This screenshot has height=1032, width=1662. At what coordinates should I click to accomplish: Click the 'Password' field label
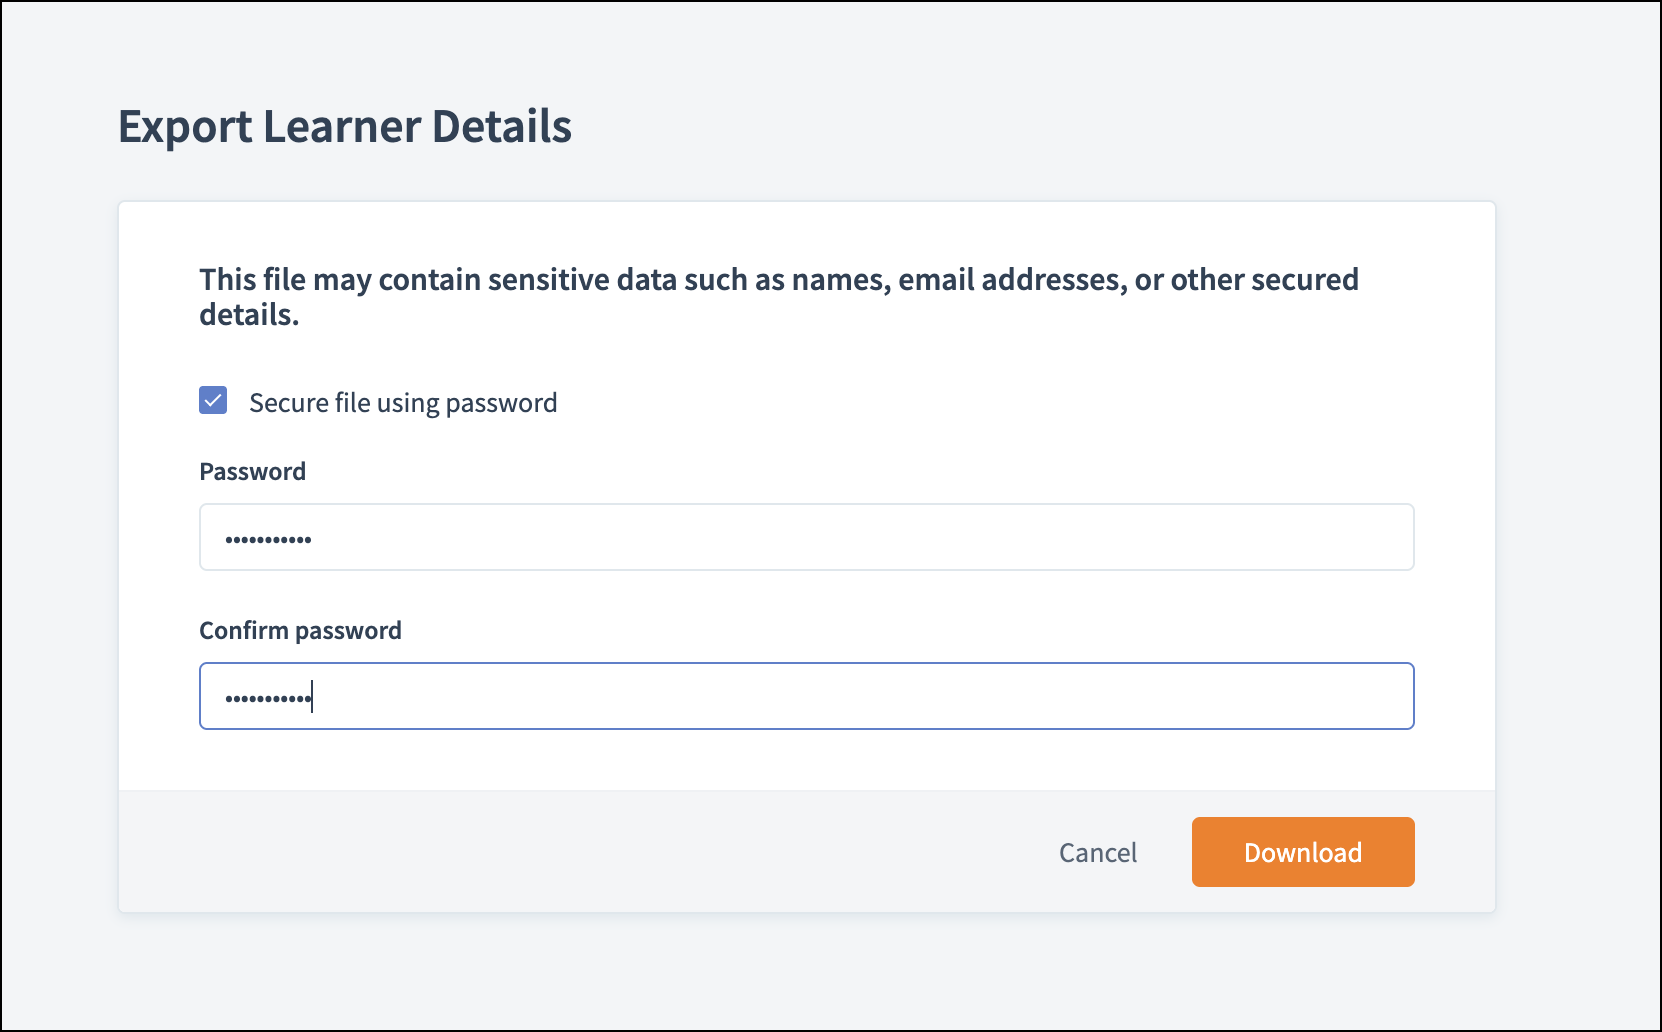pos(252,472)
